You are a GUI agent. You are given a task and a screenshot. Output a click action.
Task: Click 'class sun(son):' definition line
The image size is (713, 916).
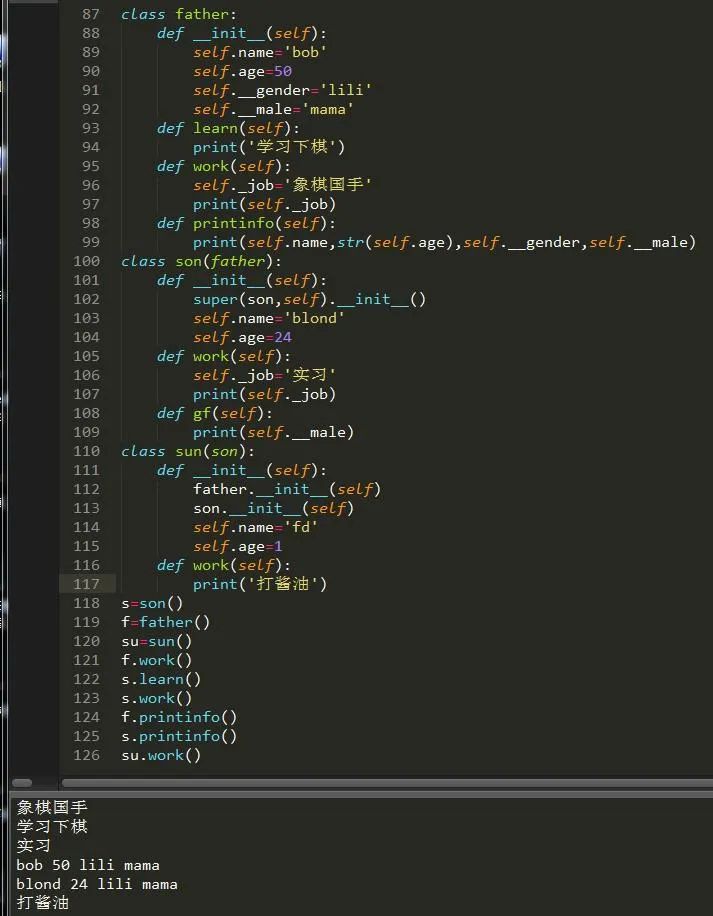(188, 451)
